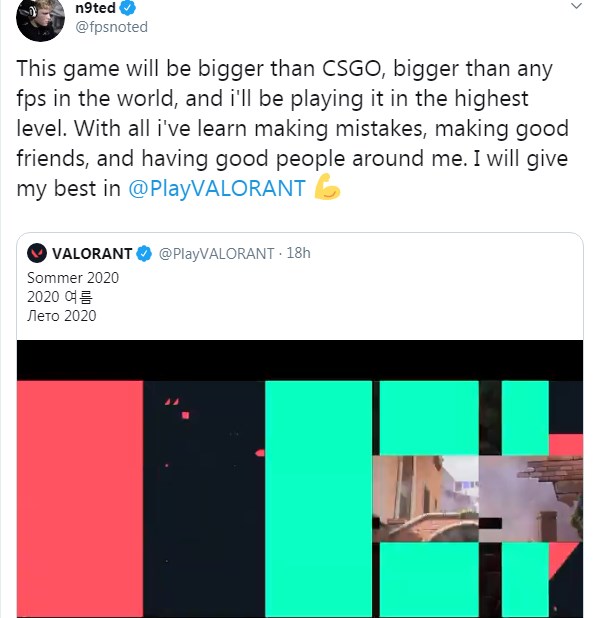Viewport: 599px width, 618px height.
Task: Click the verified badge next to VALORANT
Action: point(144,253)
